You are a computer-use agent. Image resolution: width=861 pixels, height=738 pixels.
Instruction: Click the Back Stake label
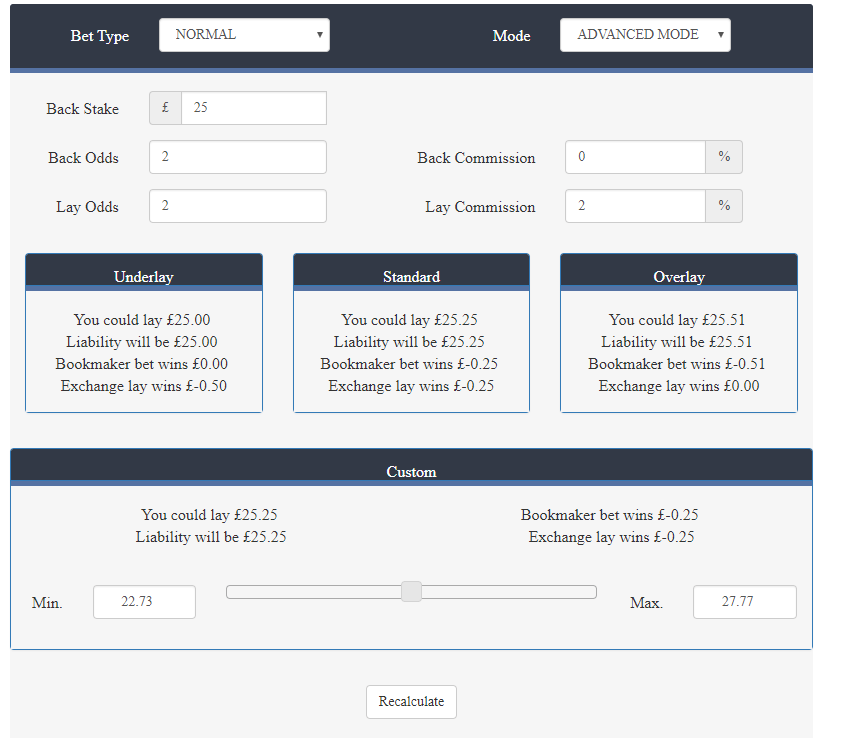pos(82,109)
